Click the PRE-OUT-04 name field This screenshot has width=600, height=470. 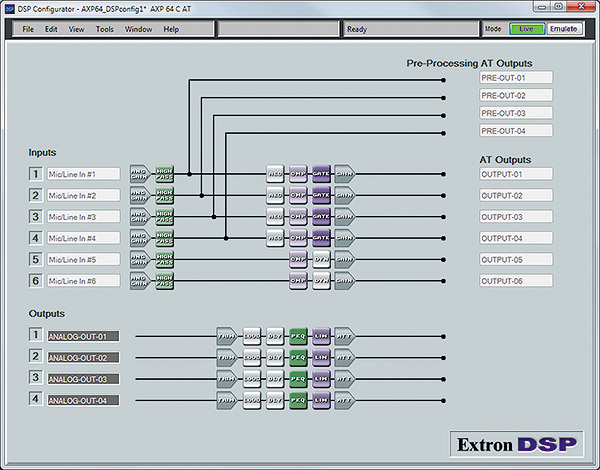click(x=516, y=131)
